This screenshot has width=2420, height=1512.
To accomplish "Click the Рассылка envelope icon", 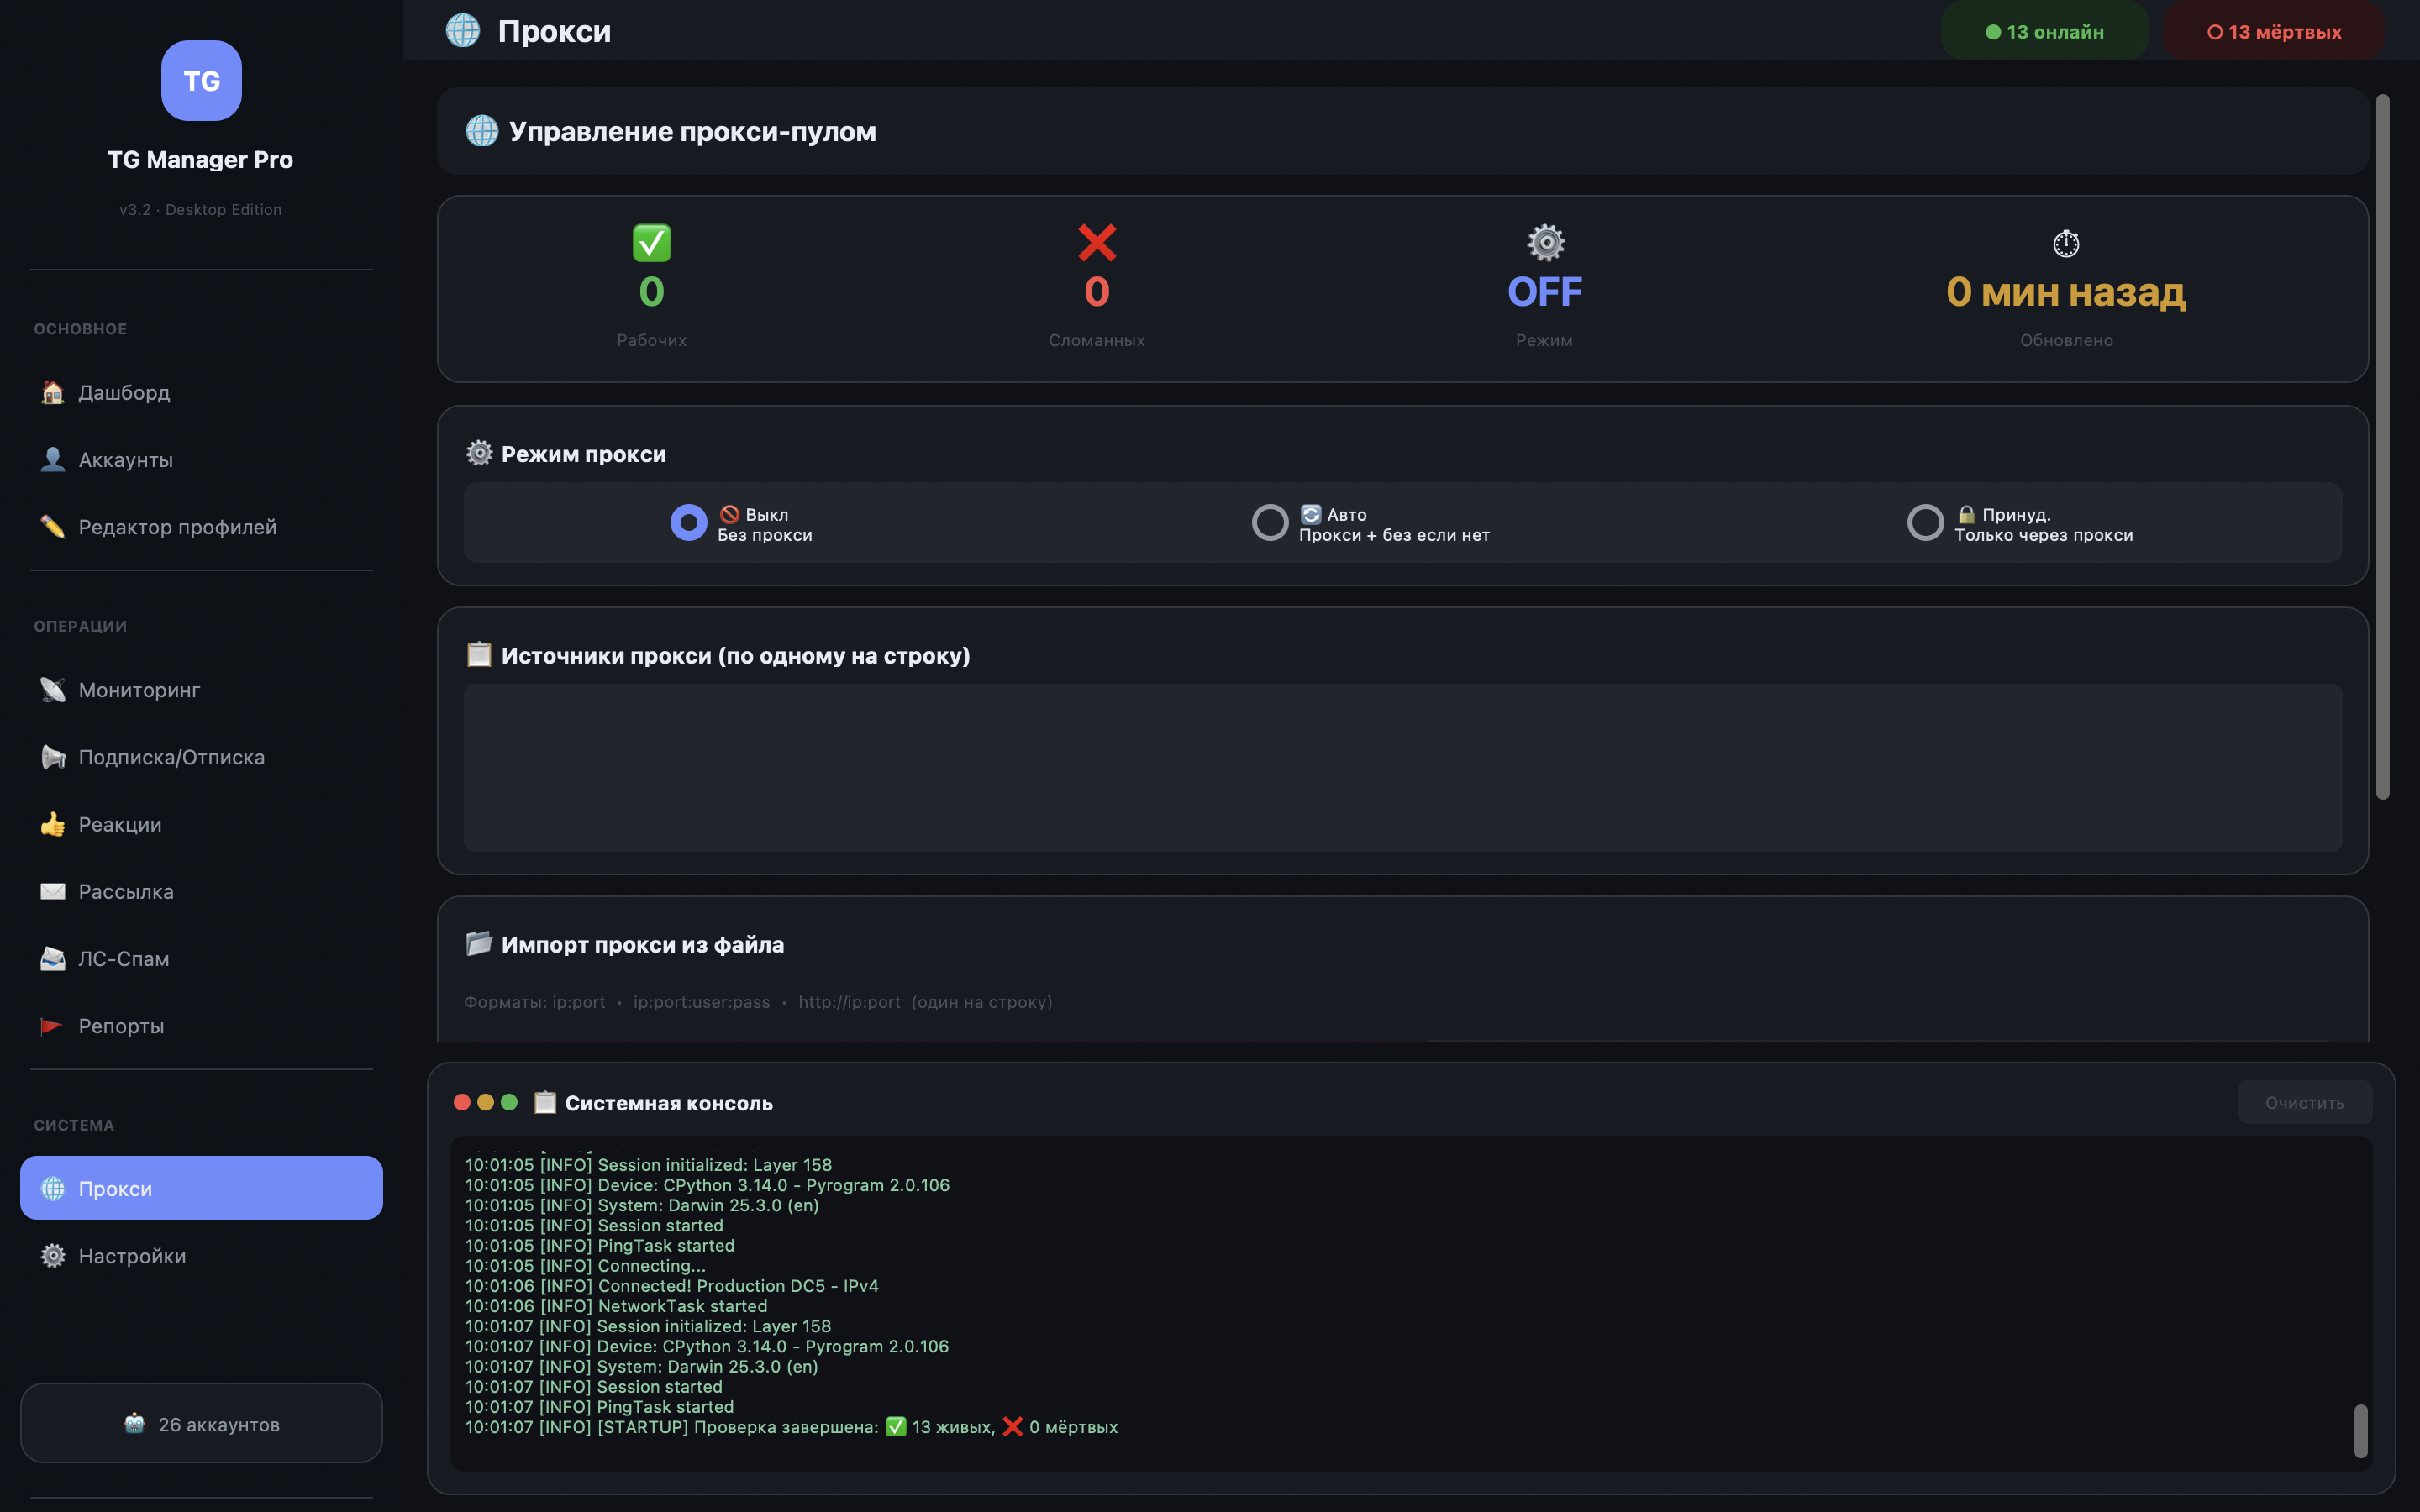I will 52,891.
